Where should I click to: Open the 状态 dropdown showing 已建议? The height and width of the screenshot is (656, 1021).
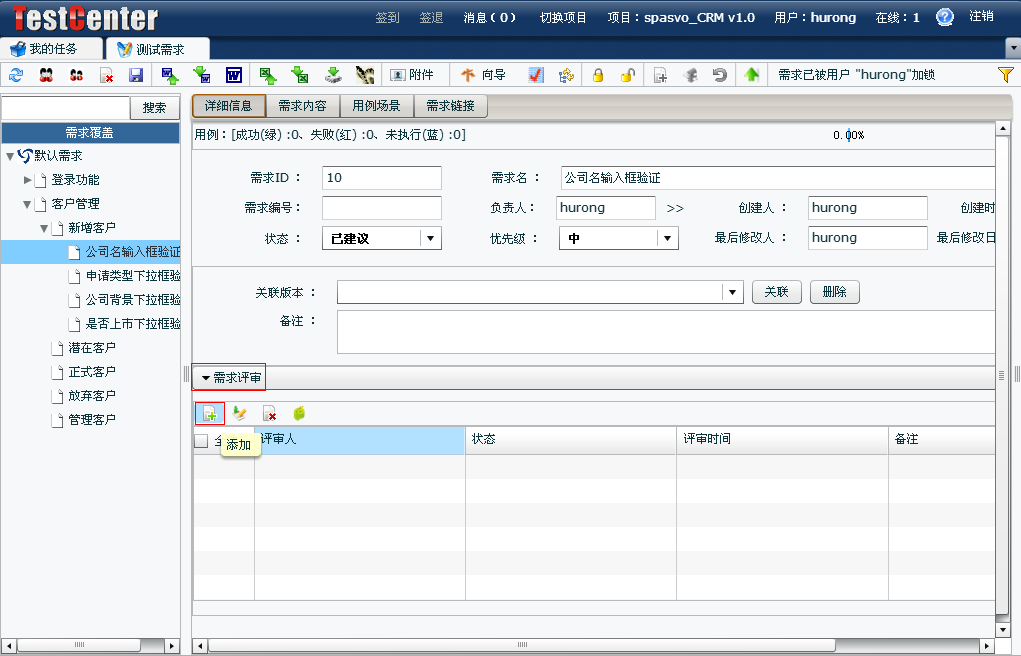point(430,238)
